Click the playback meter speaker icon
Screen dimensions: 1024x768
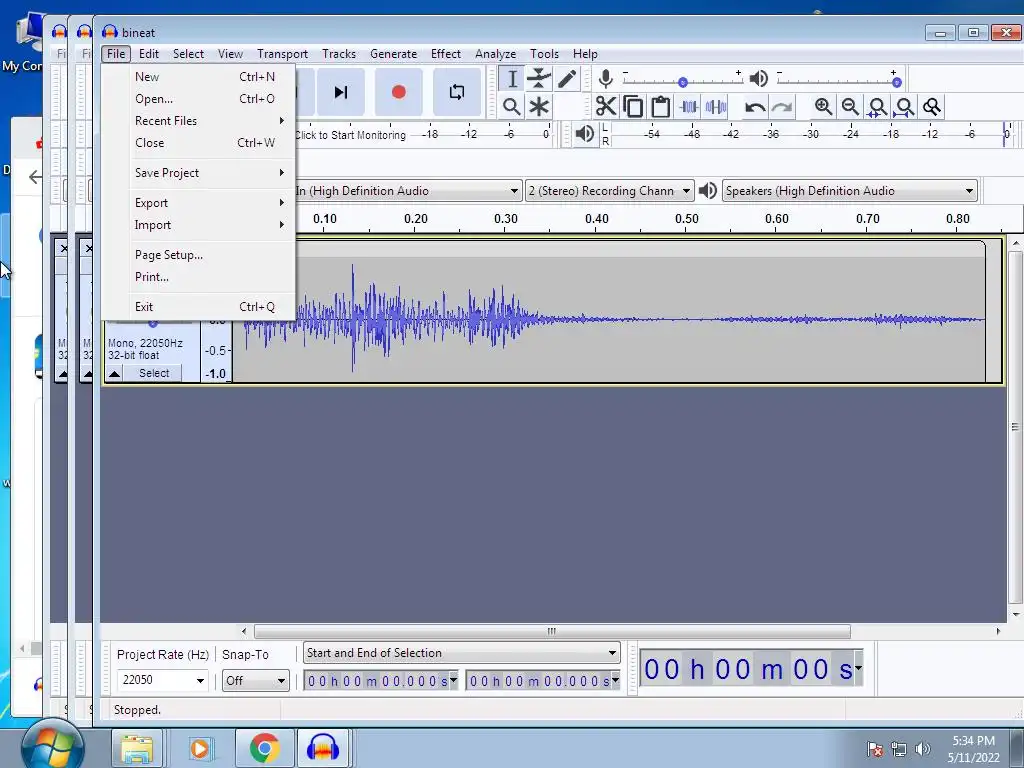584,134
